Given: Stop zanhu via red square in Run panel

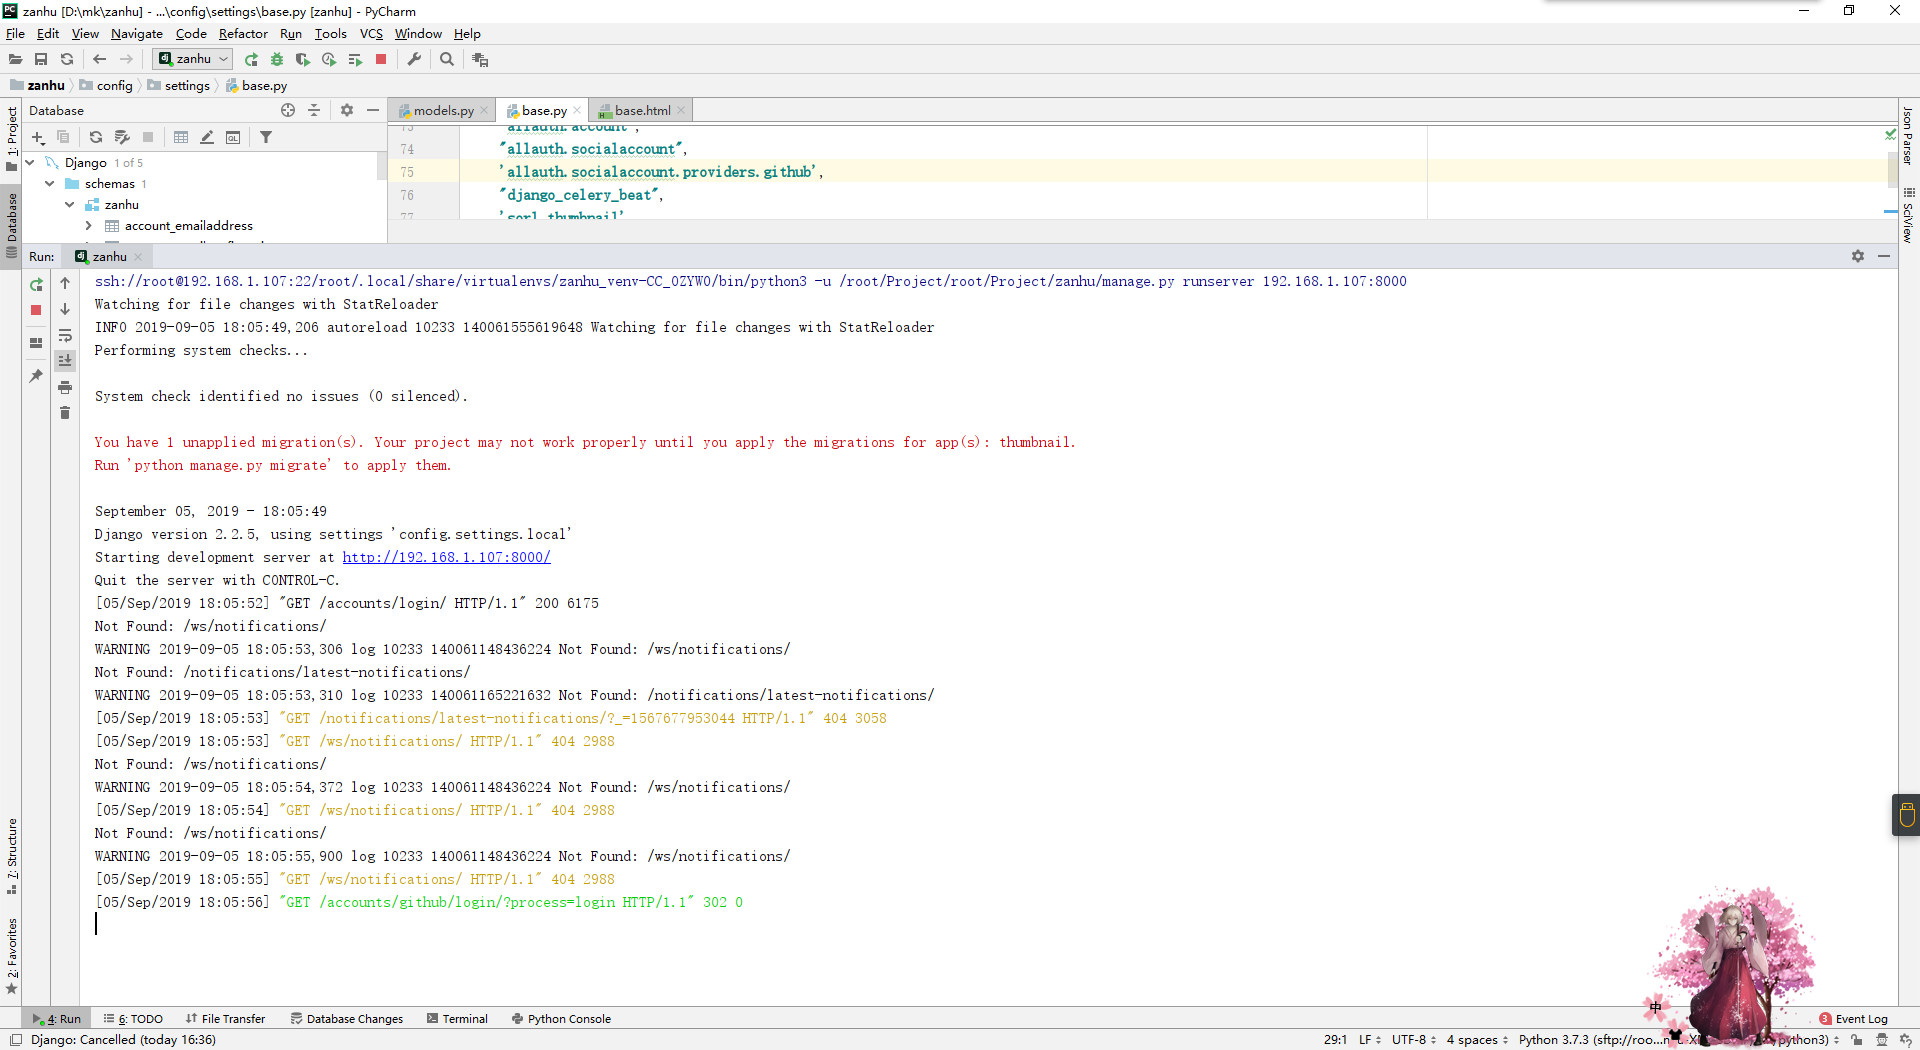Looking at the screenshot, I should [36, 311].
